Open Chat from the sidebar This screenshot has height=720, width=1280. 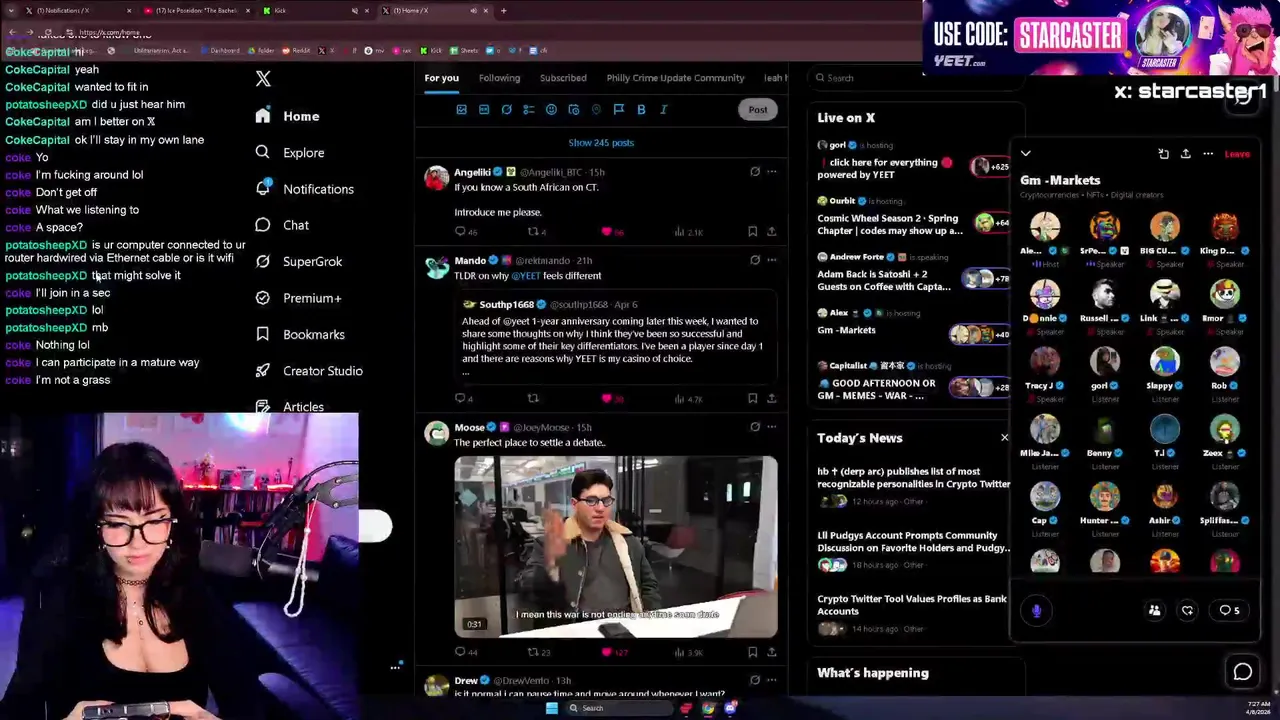[281, 225]
